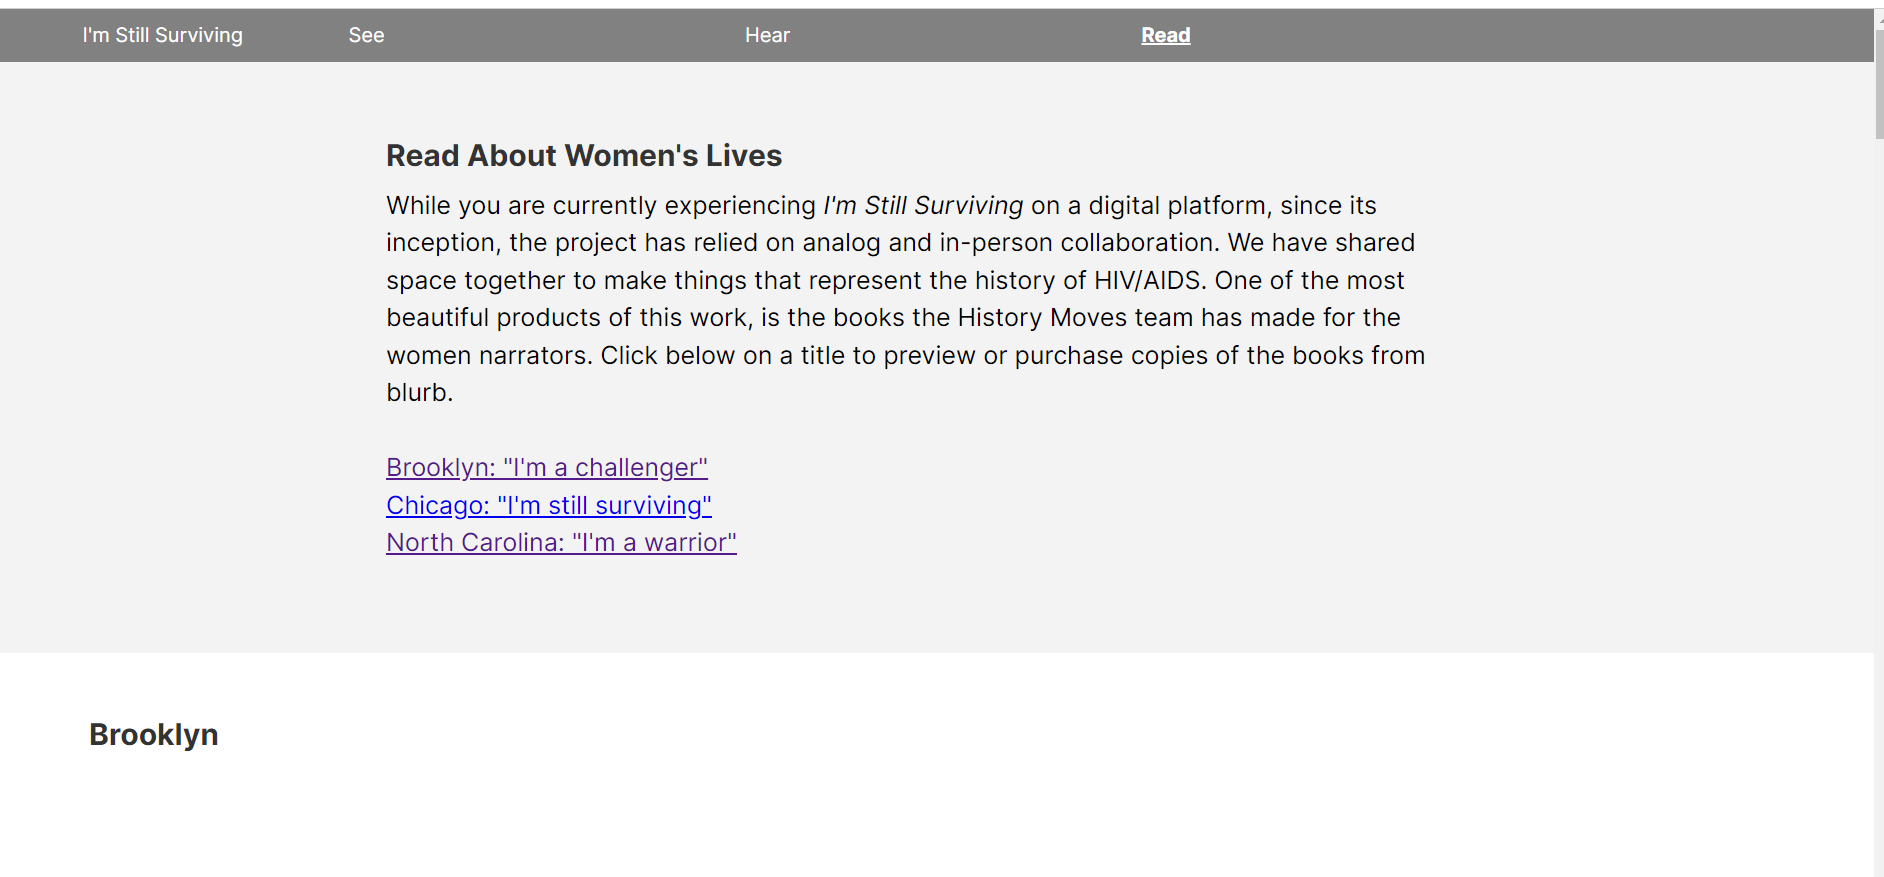Screen dimensions: 1884x877
Task: Open the I'm Still Surviving home link
Action: 162,35
